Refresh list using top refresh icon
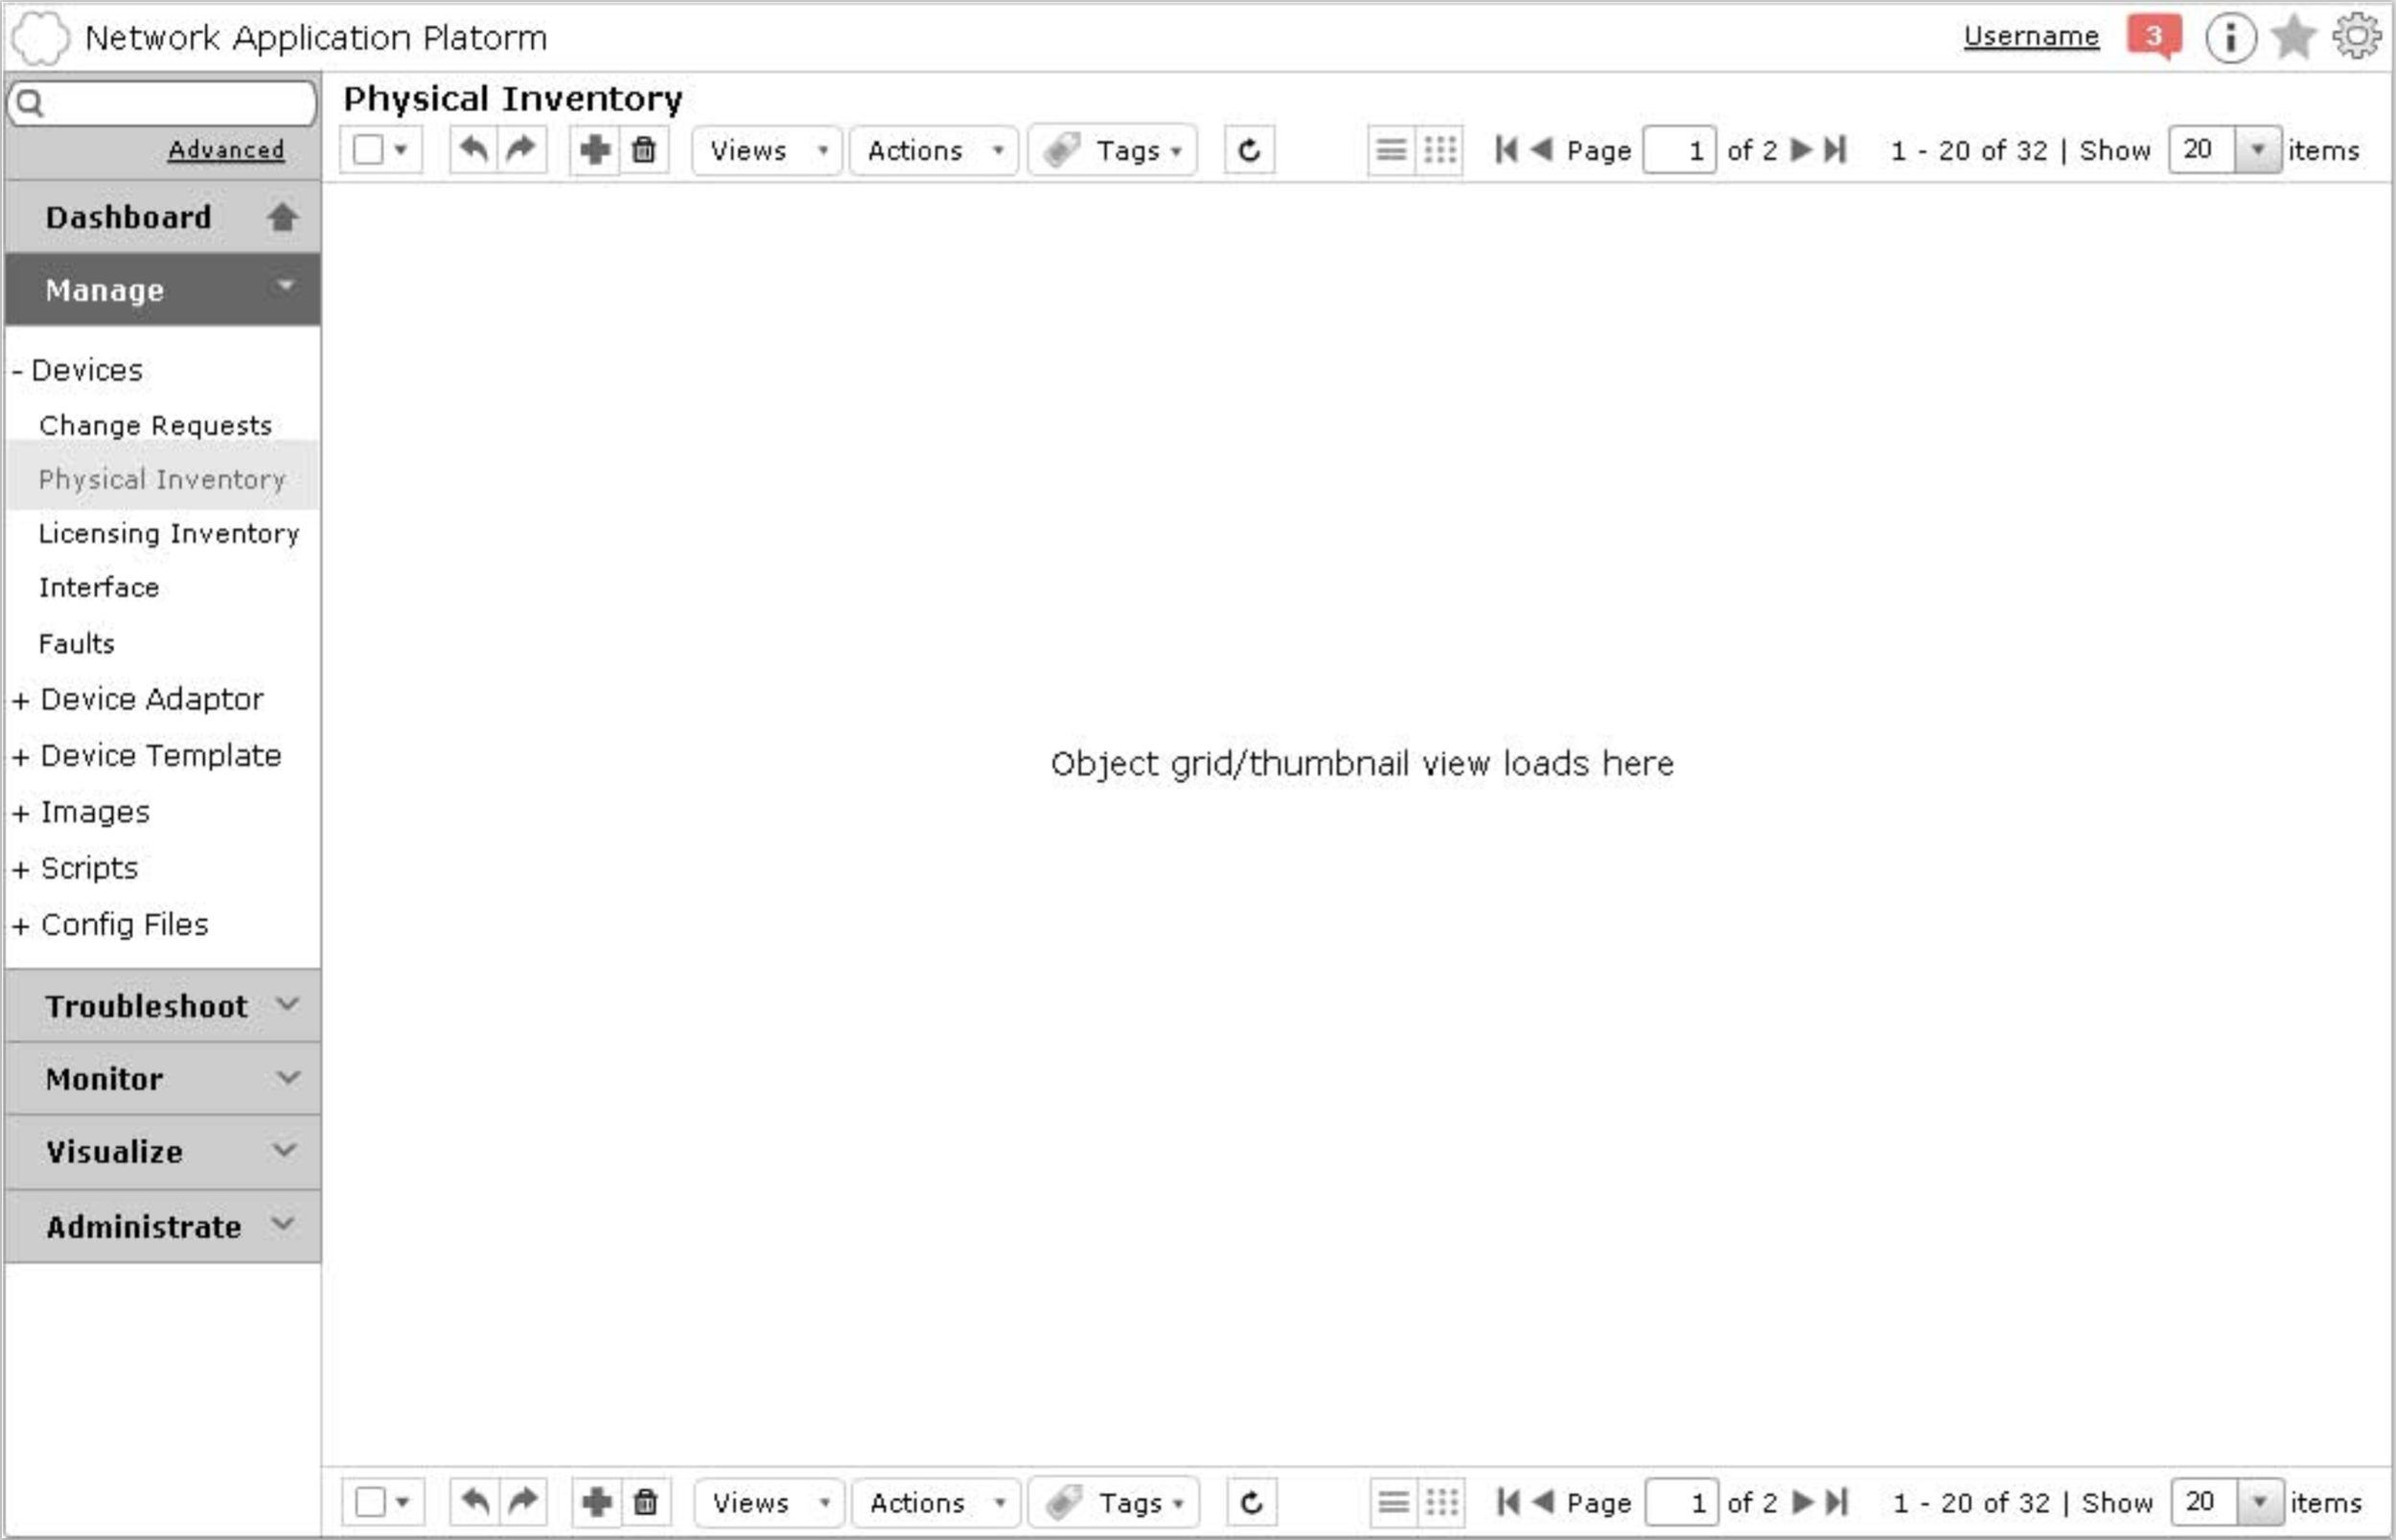The width and height of the screenshot is (2396, 1540). coord(1249,150)
